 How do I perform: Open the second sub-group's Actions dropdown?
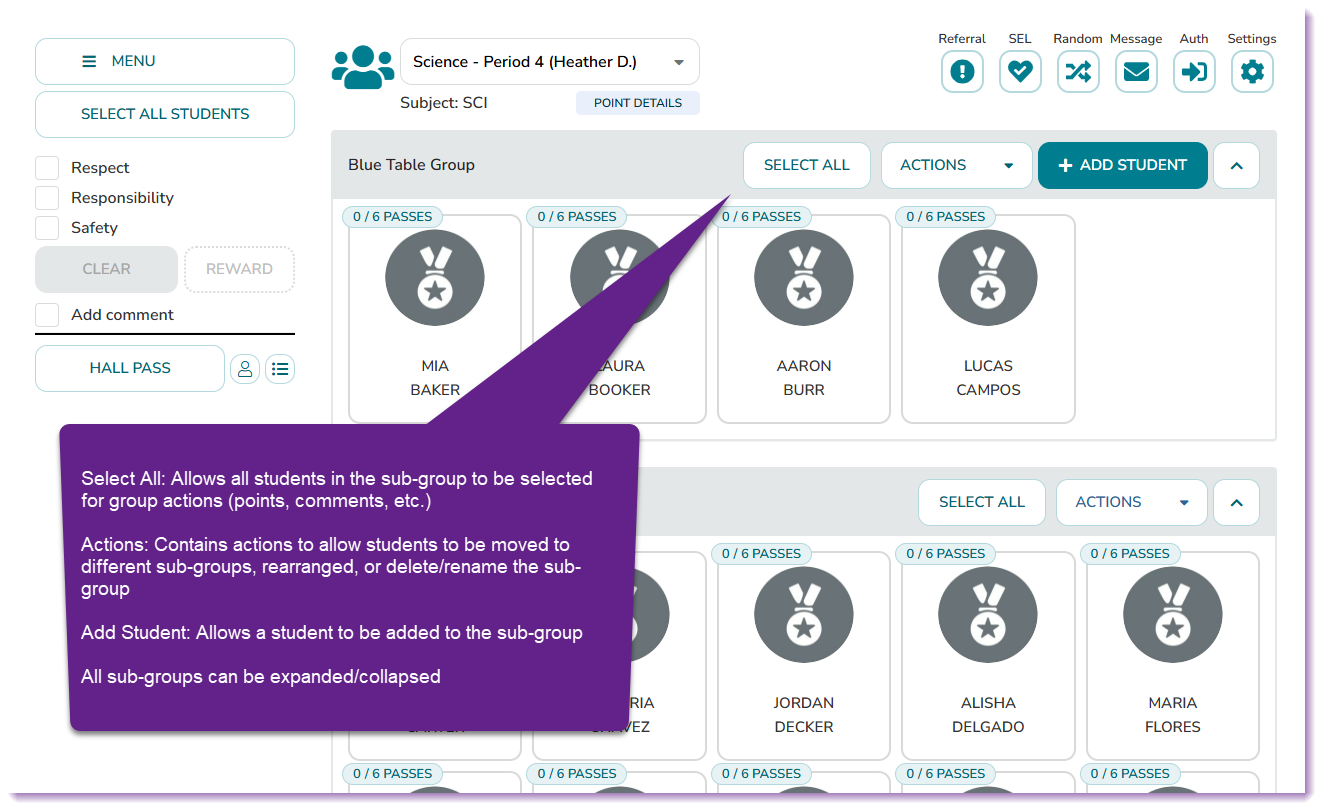click(1132, 502)
